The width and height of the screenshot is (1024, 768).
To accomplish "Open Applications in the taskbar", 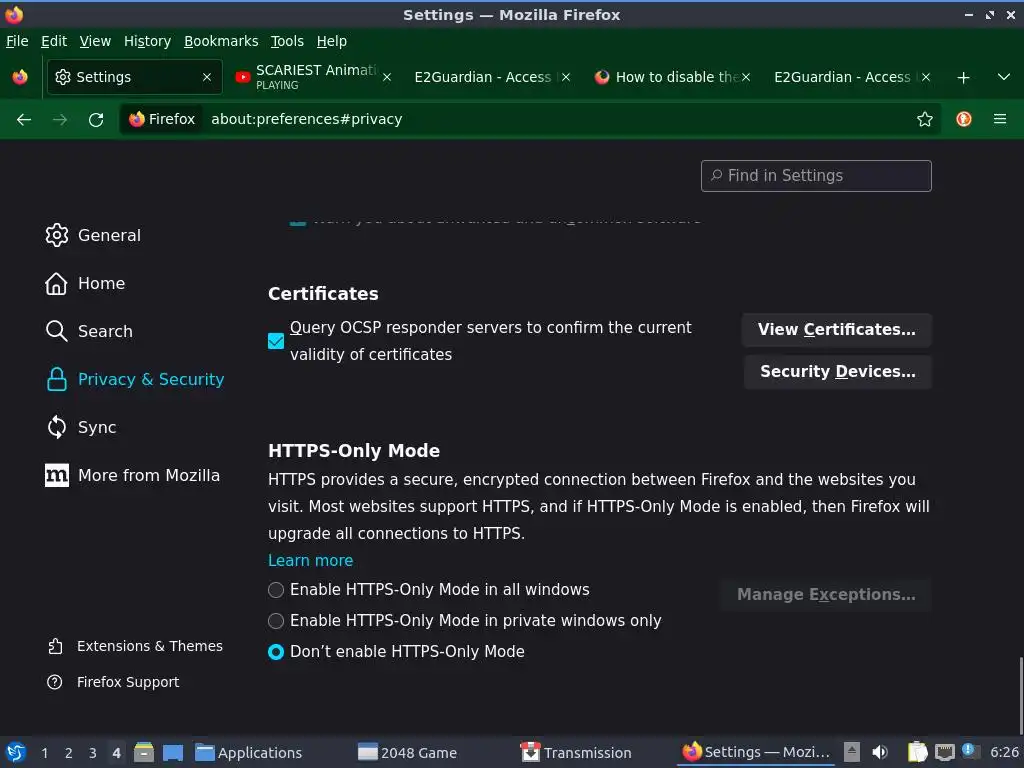I will (x=249, y=753).
